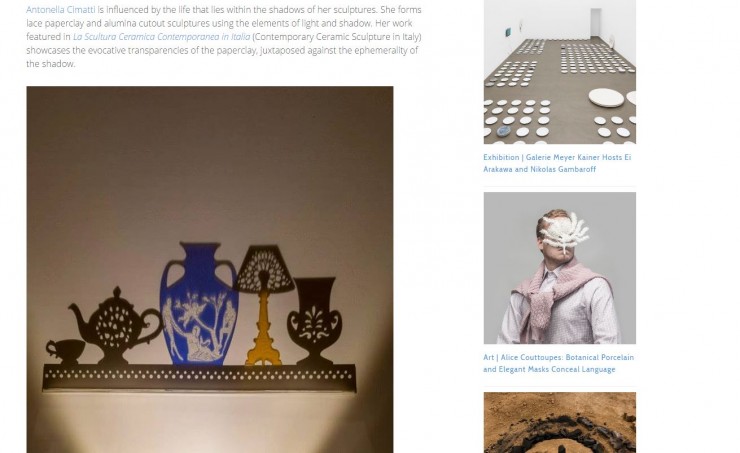Click the large white disc in the gallery thumbnail
740x453 pixels.
(606, 98)
